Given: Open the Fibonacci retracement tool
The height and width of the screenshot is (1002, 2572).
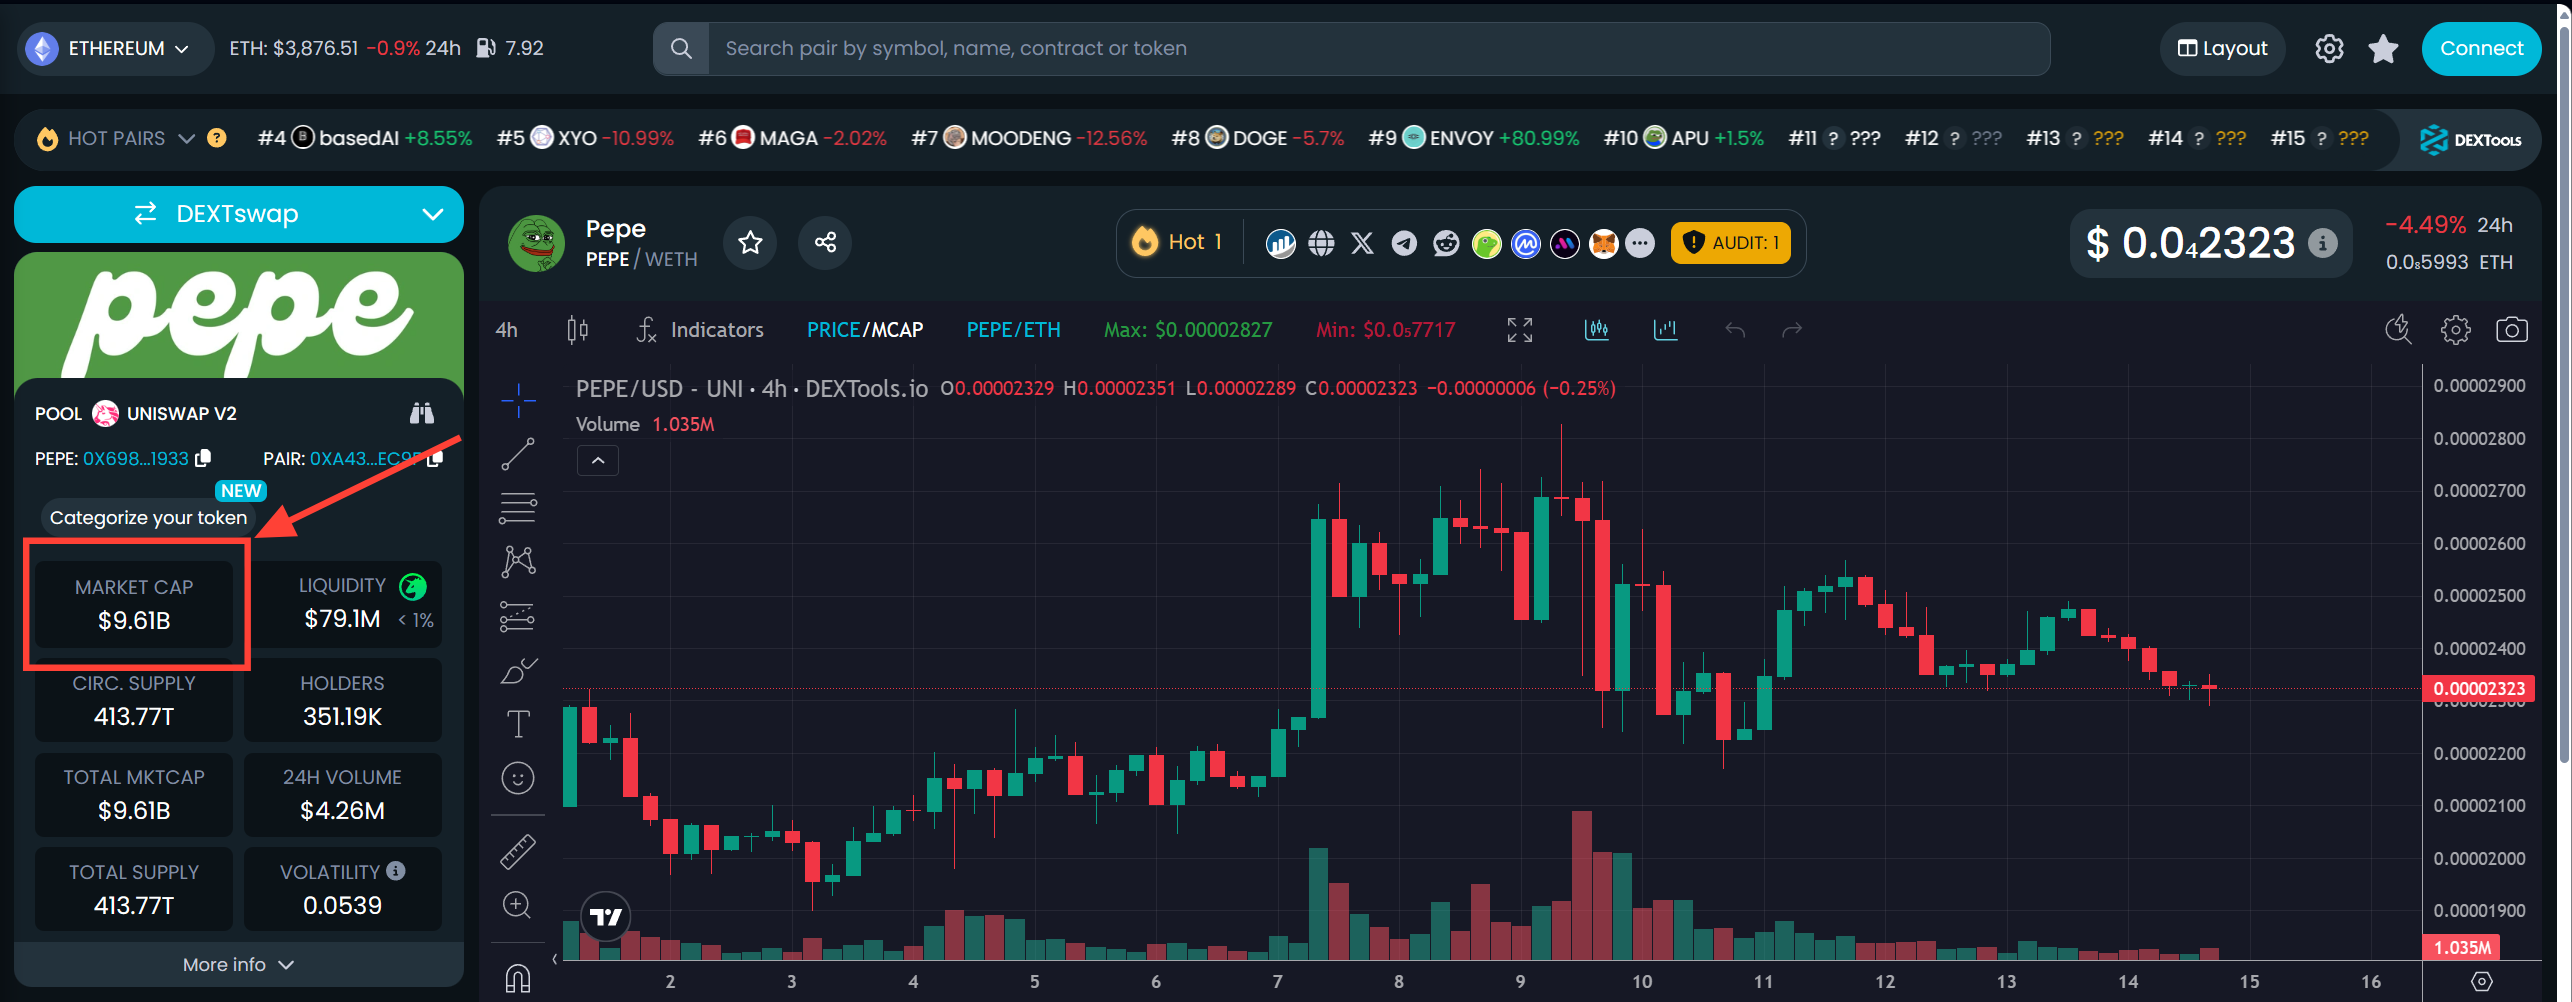Looking at the screenshot, I should coord(518,508).
